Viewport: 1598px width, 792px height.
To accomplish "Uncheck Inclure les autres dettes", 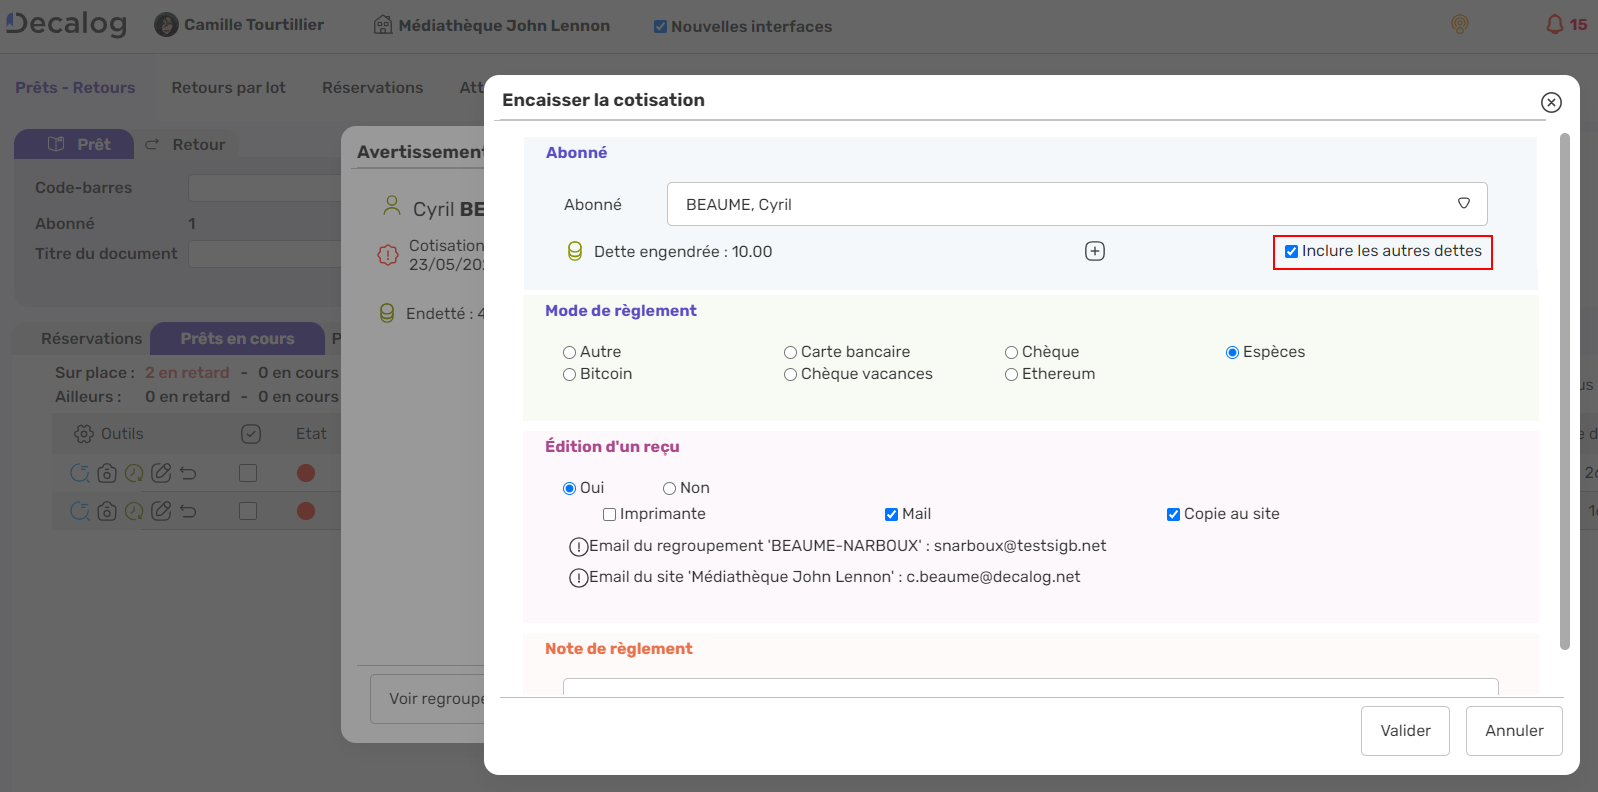I will [x=1292, y=252].
